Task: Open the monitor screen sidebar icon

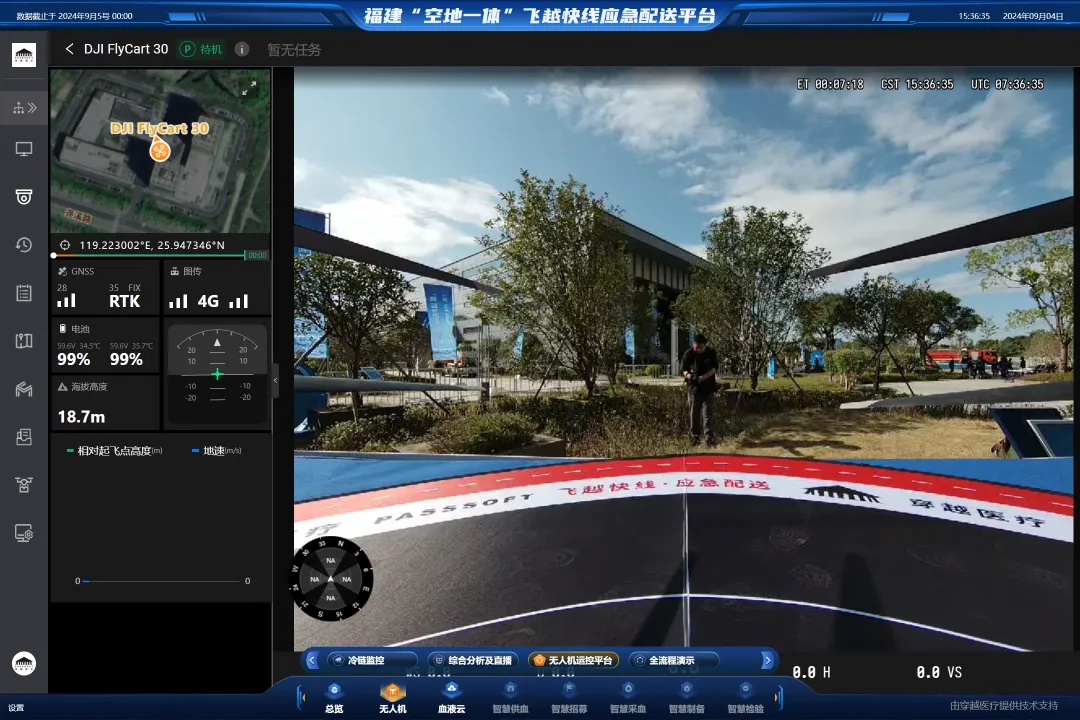Action: click(x=24, y=149)
